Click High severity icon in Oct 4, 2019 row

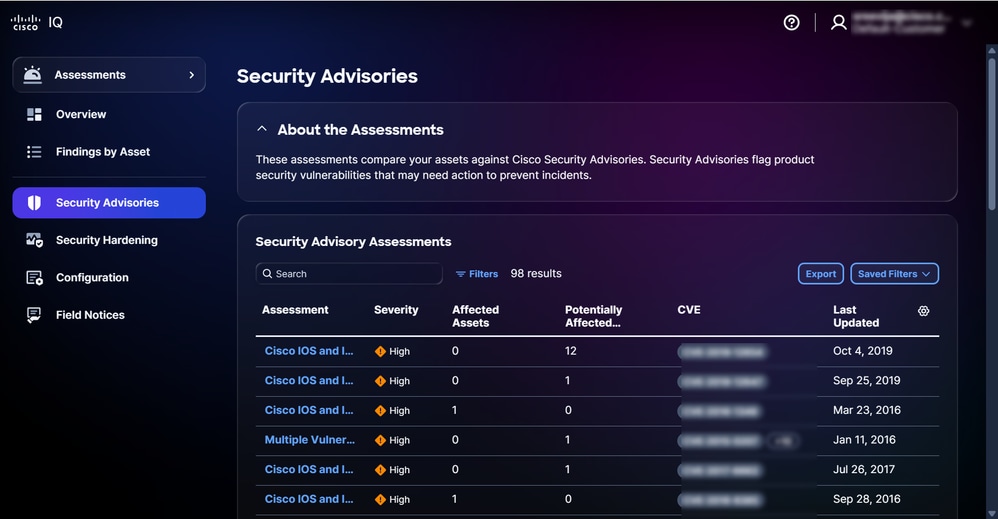coord(380,352)
